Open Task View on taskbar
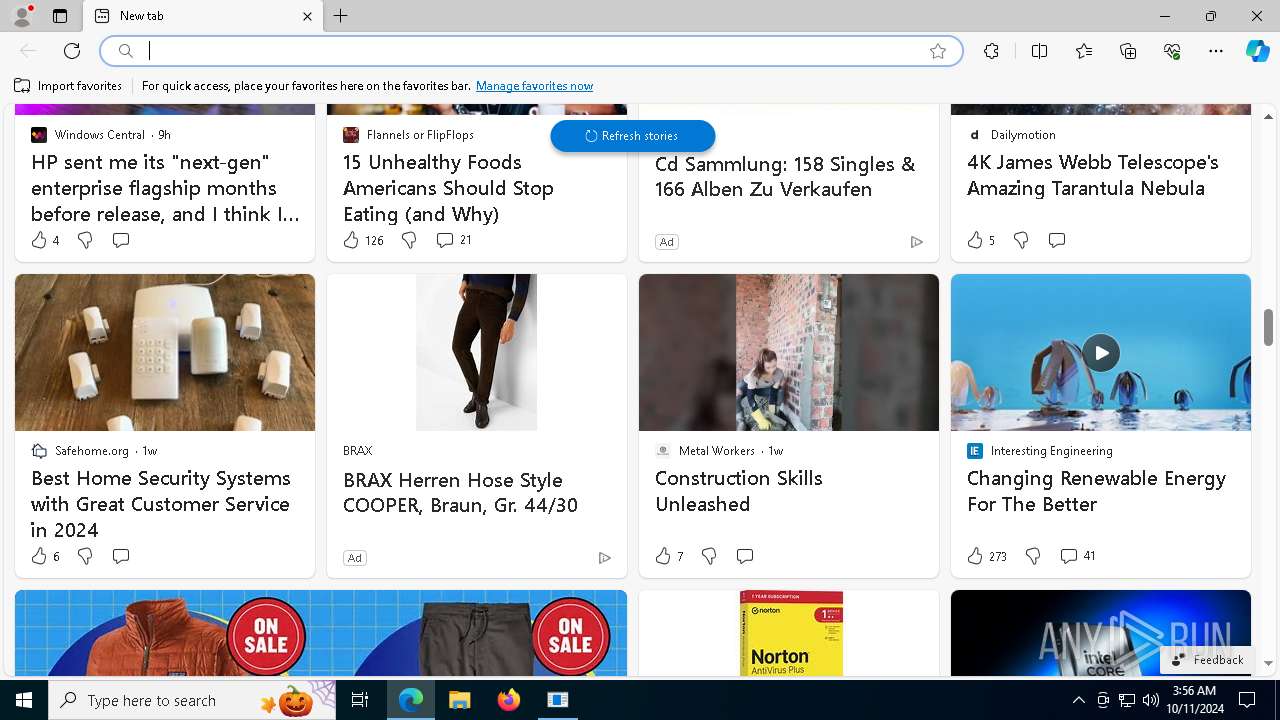Image resolution: width=1280 pixels, height=720 pixels. click(x=360, y=700)
